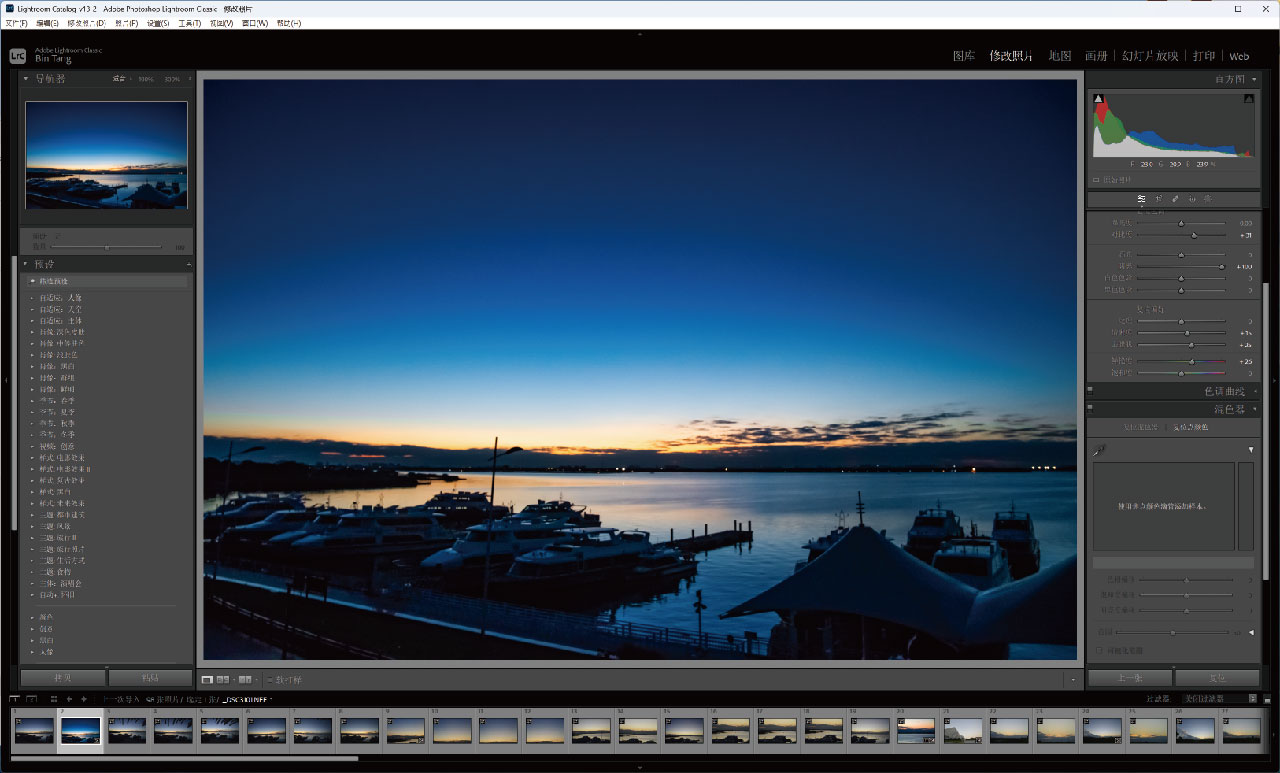This screenshot has height=773, width=1280.
Task: Switch to loupe view in toolbar
Action: [208, 679]
